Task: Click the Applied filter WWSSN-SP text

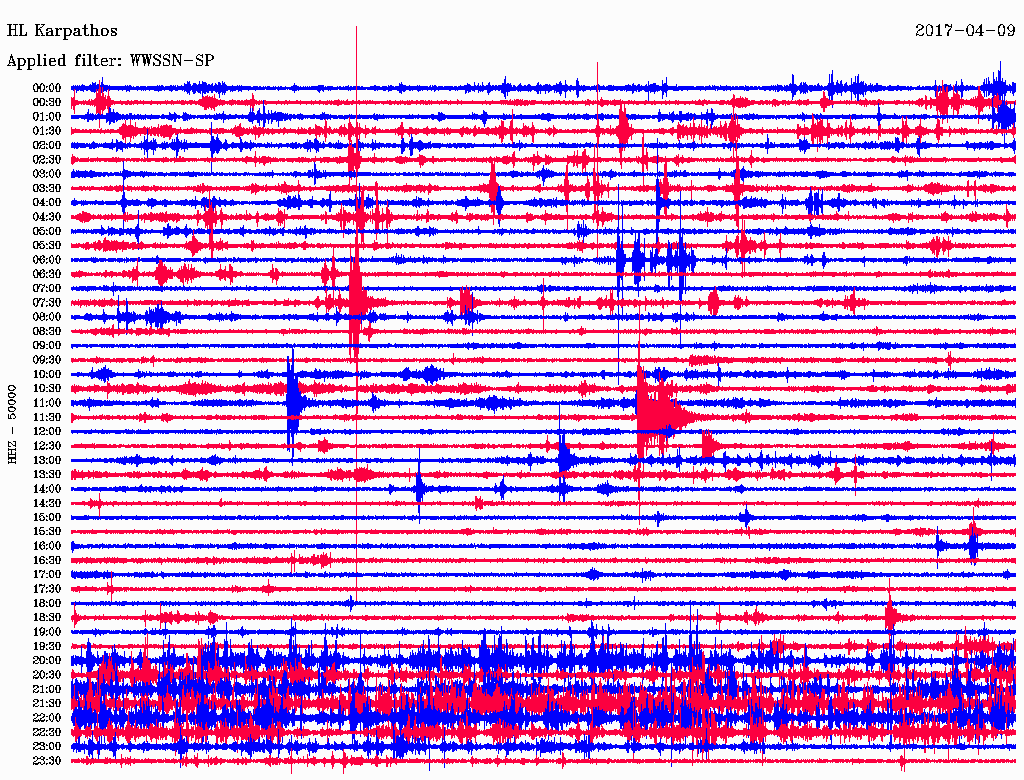Action: pos(110,61)
